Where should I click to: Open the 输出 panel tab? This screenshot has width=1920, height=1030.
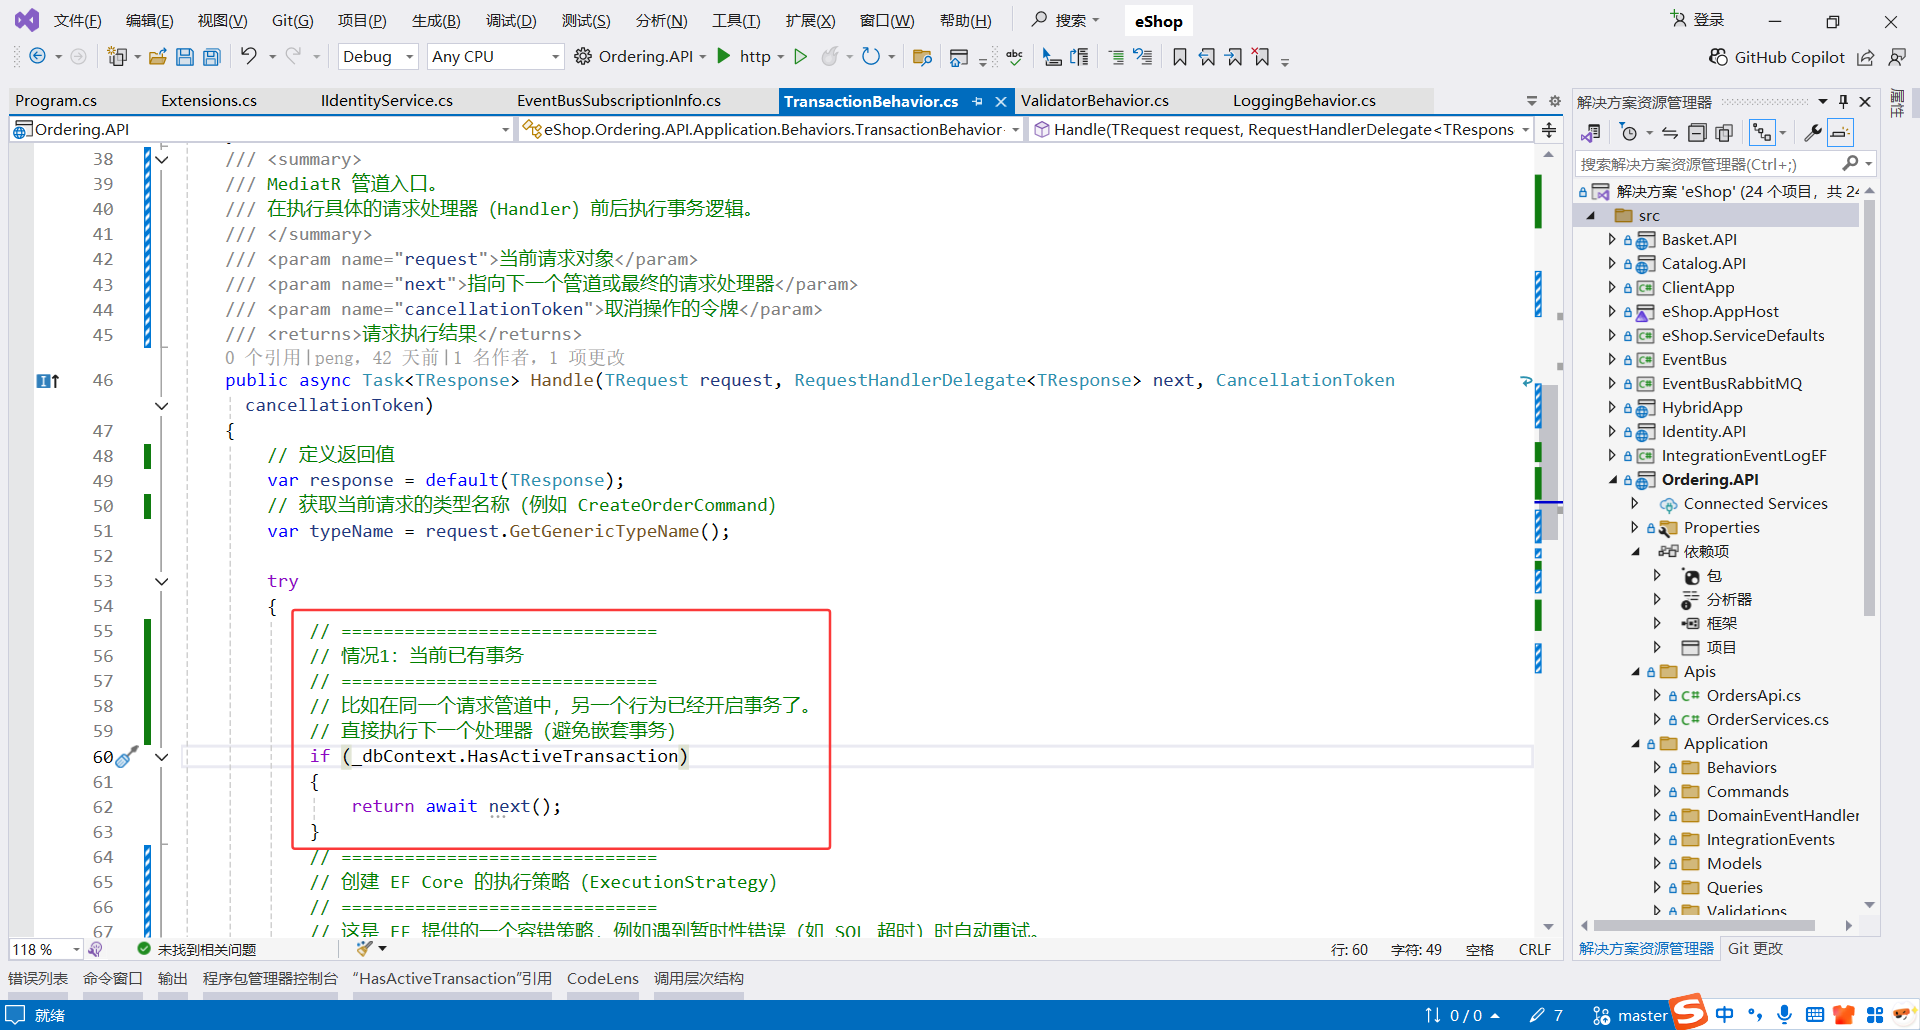[x=173, y=978]
